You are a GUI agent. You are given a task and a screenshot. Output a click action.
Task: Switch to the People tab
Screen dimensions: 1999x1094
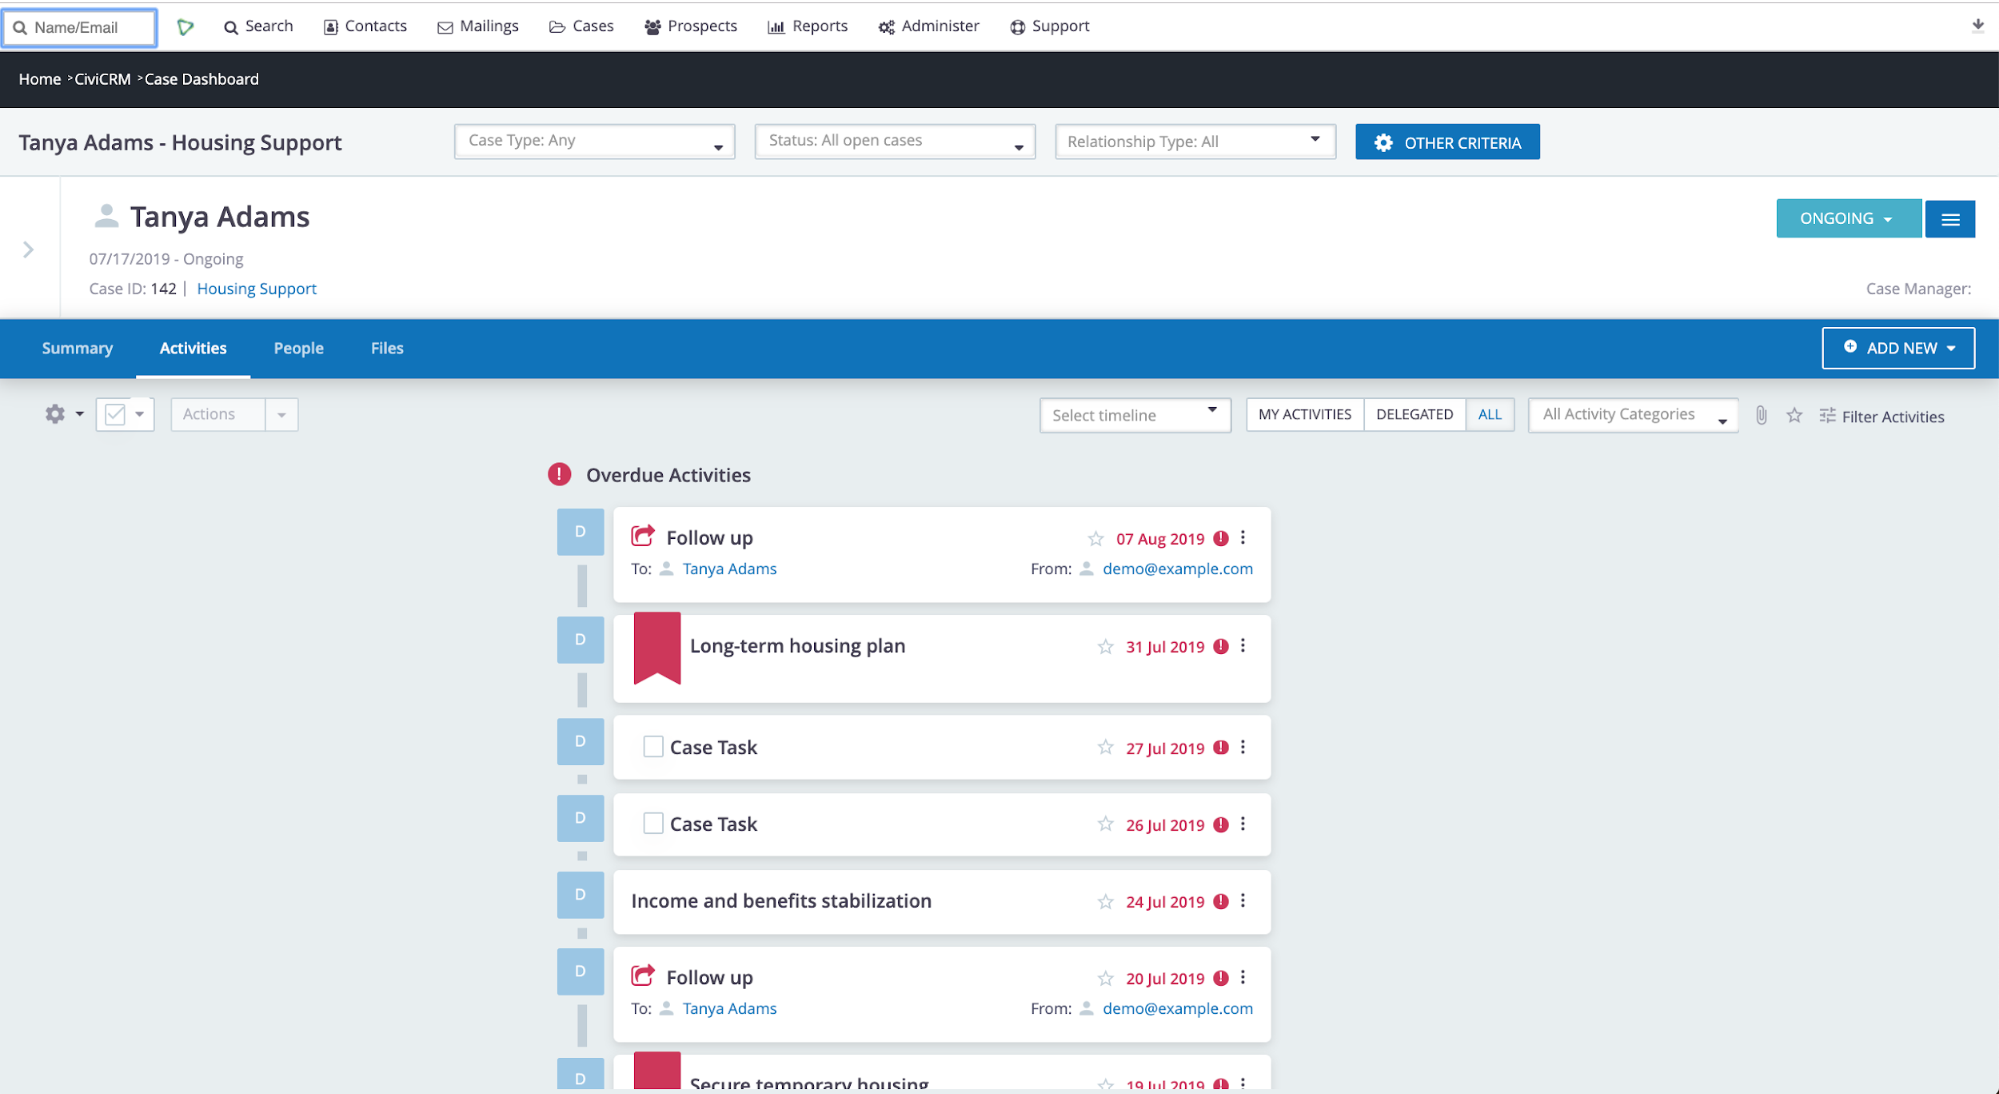tap(298, 348)
